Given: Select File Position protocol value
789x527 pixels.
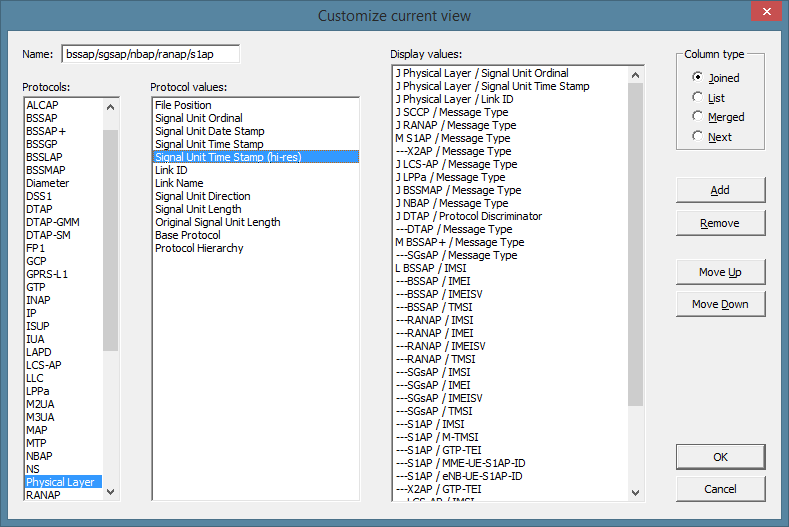Looking at the screenshot, I should [256, 105].
